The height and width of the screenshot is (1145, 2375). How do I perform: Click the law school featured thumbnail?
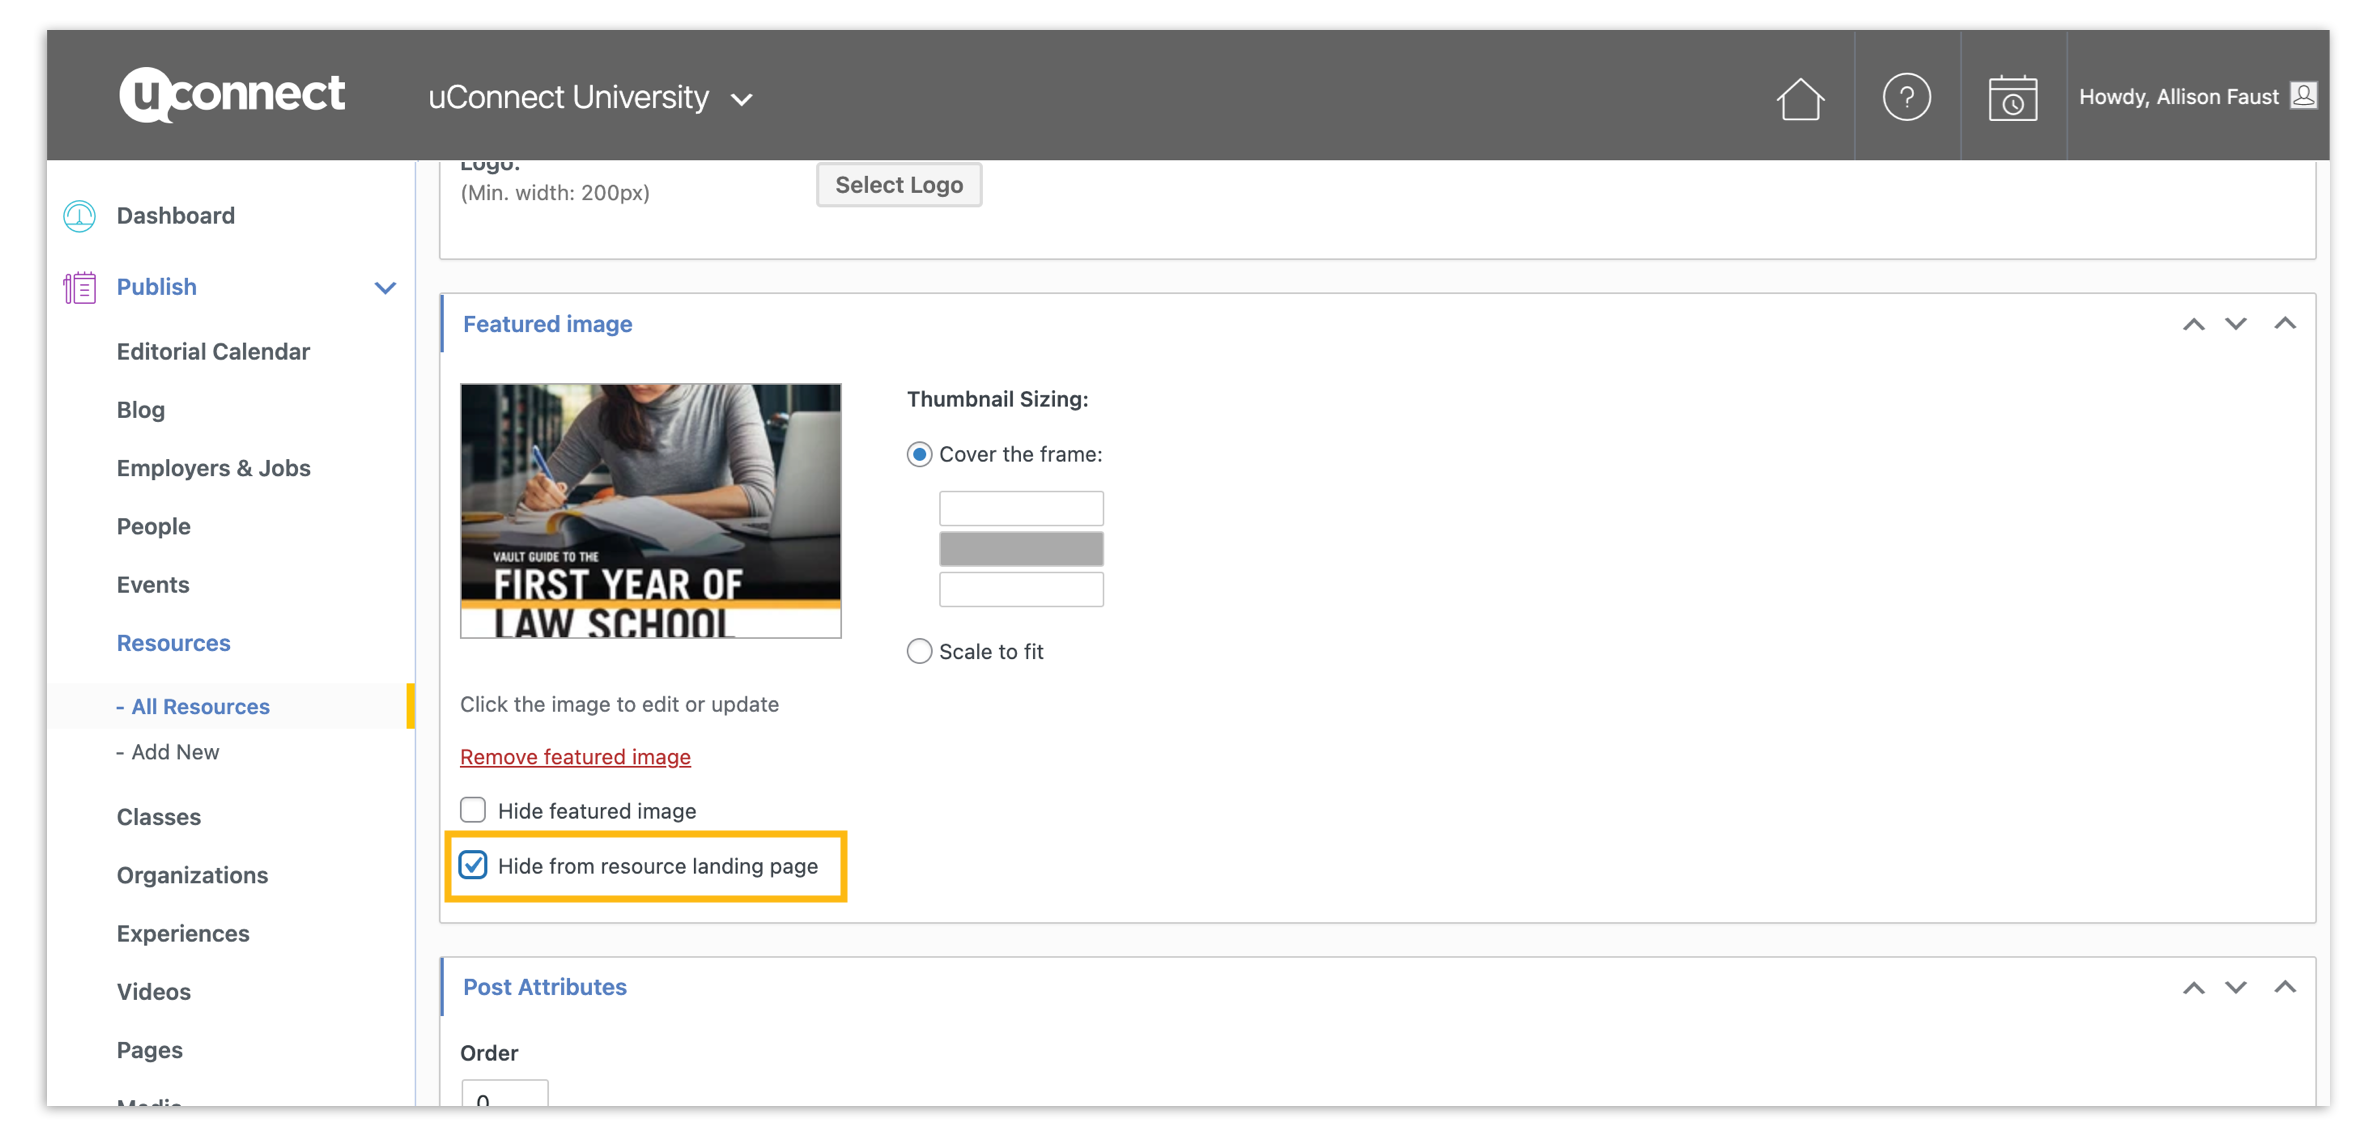(x=650, y=510)
